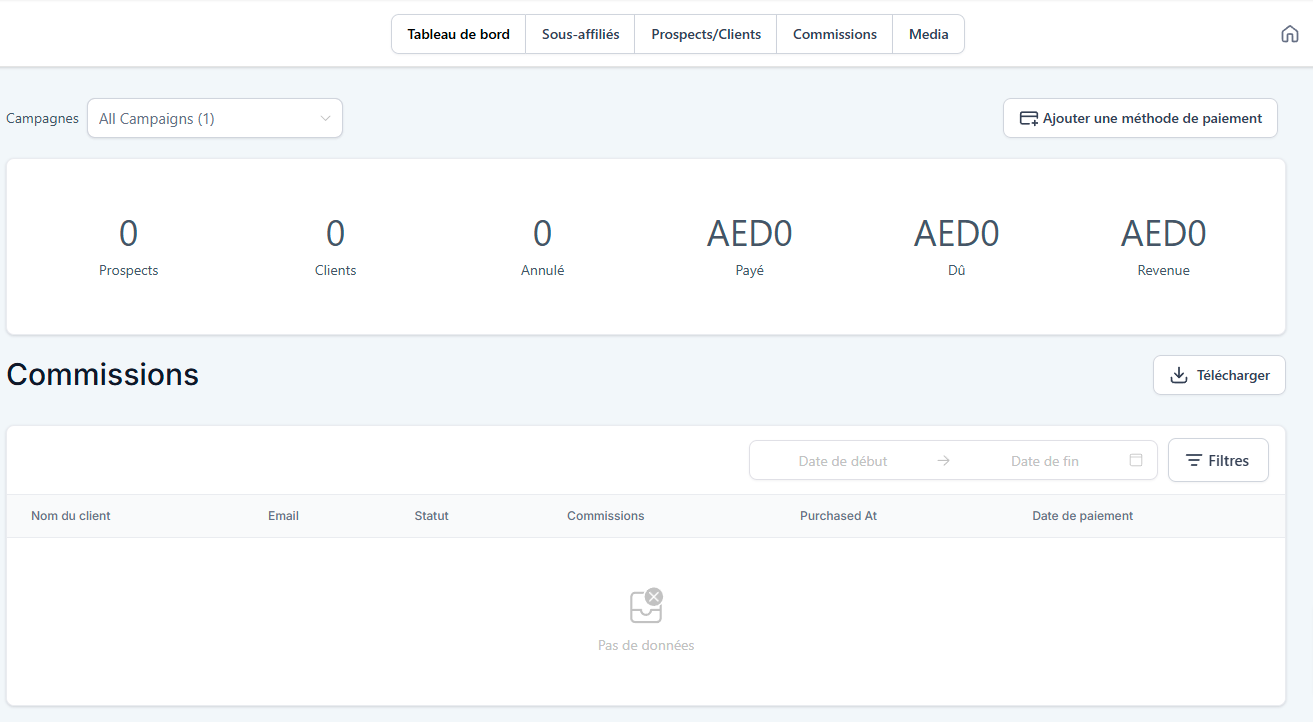Click the Nom du client column header
The image size is (1313, 722).
click(x=71, y=516)
